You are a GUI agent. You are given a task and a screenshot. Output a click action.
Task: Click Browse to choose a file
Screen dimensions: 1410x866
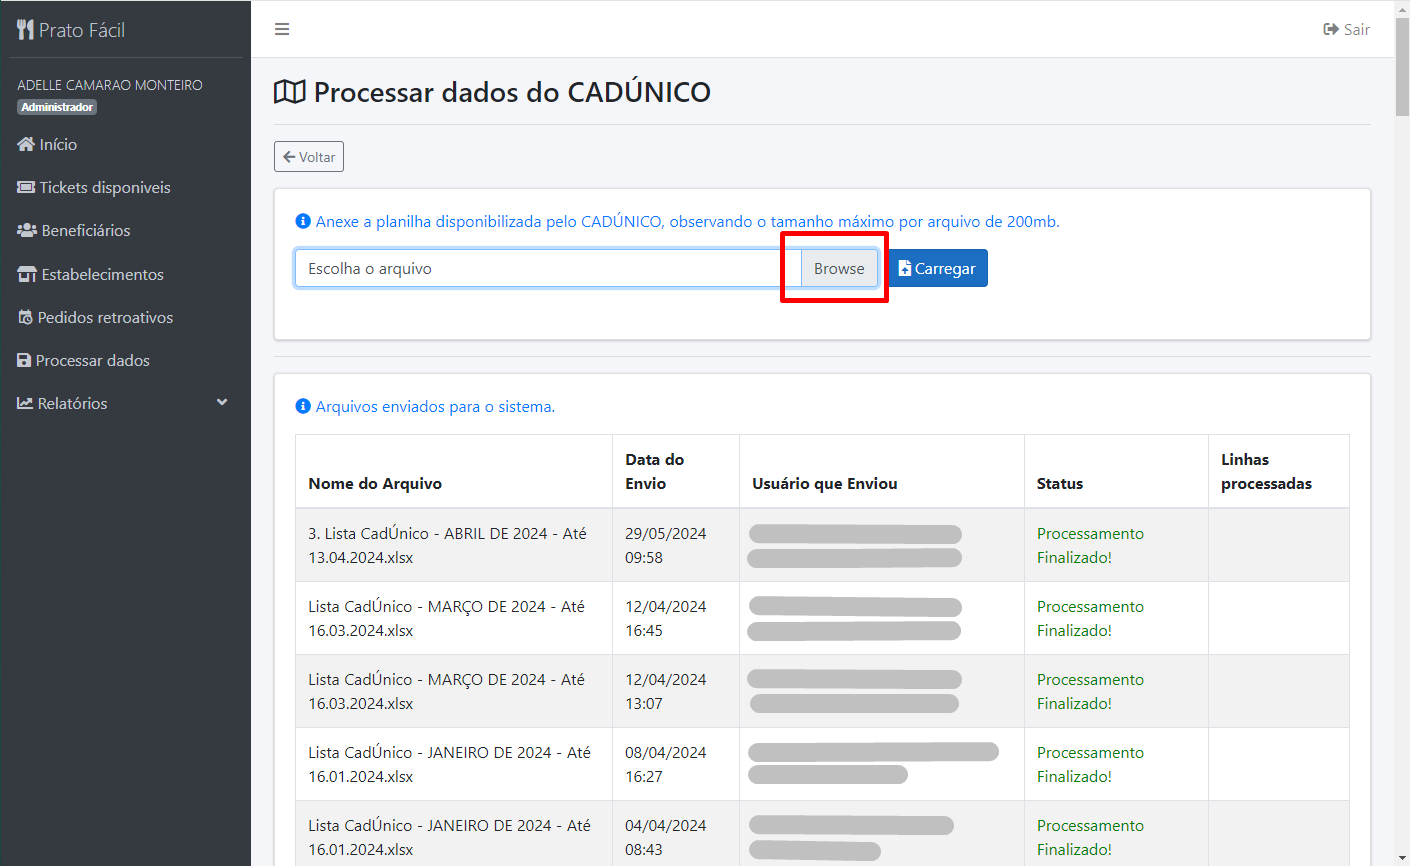point(839,269)
